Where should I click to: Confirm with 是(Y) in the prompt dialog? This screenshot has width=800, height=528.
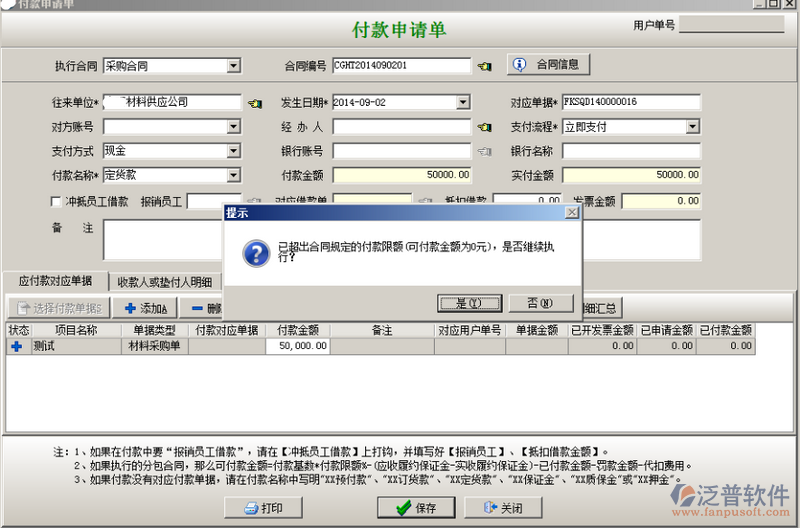(x=469, y=303)
